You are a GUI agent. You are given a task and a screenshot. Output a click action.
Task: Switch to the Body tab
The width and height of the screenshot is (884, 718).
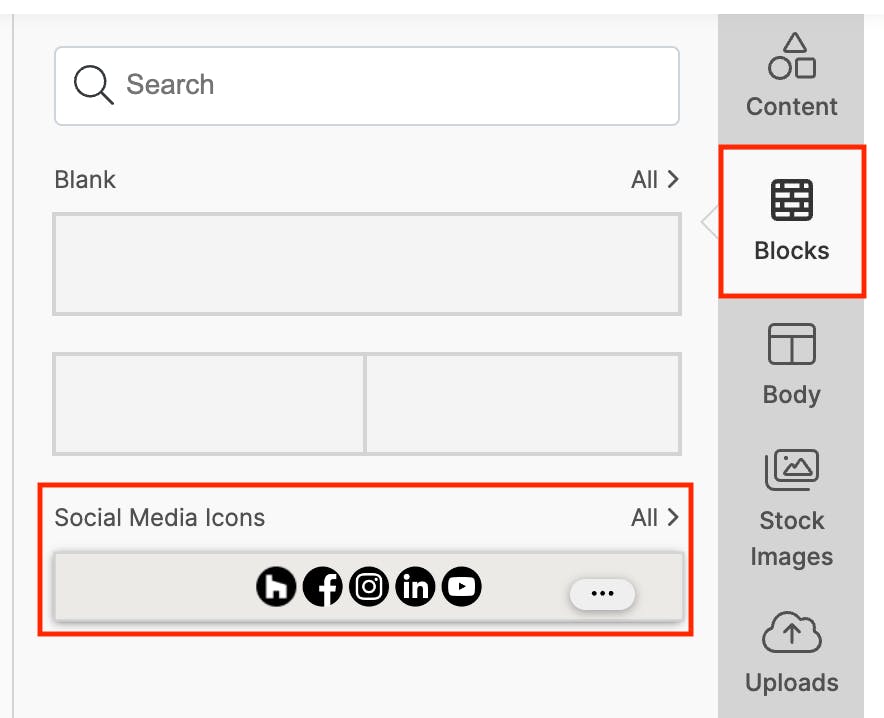(791, 365)
